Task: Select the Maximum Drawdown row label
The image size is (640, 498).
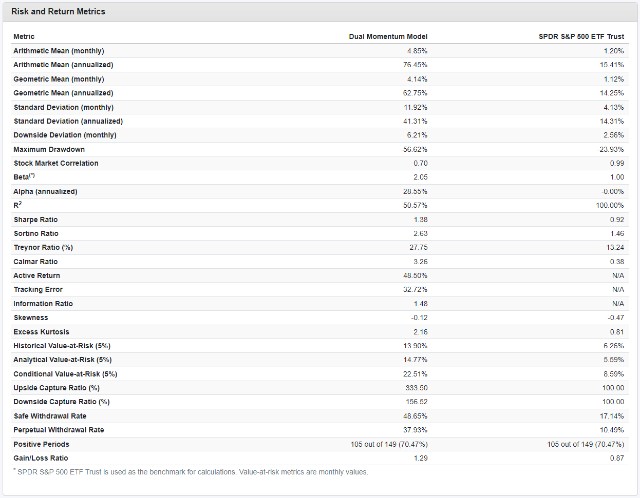Action: (x=49, y=149)
